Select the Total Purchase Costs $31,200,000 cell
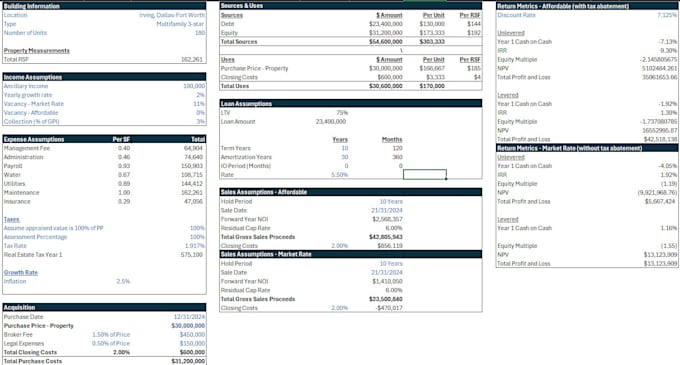680x365 pixels. (x=188, y=361)
